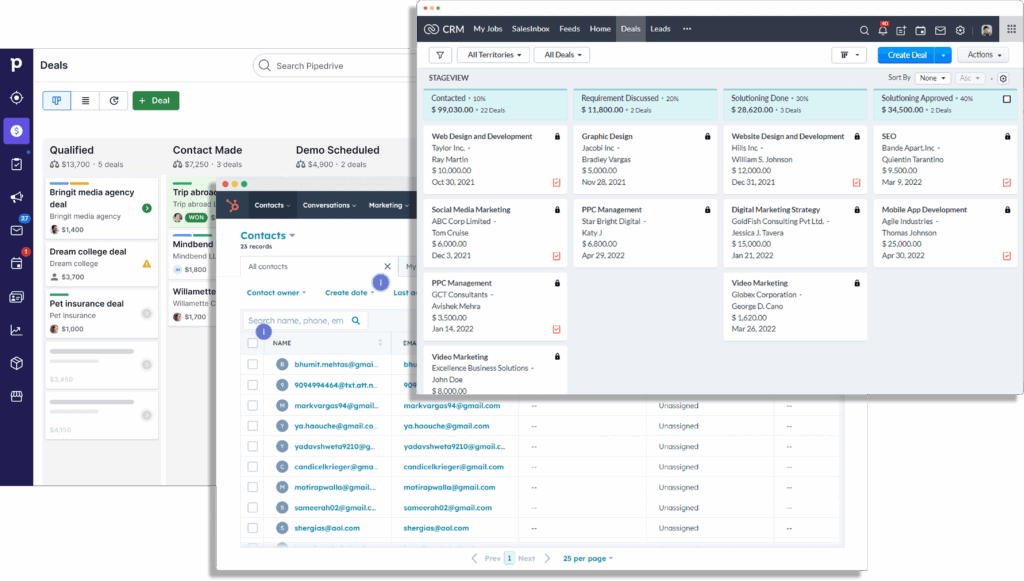1024x581 pixels.
Task: Tick checkbox for yadavshweta9210 contact row
Action: point(253,447)
